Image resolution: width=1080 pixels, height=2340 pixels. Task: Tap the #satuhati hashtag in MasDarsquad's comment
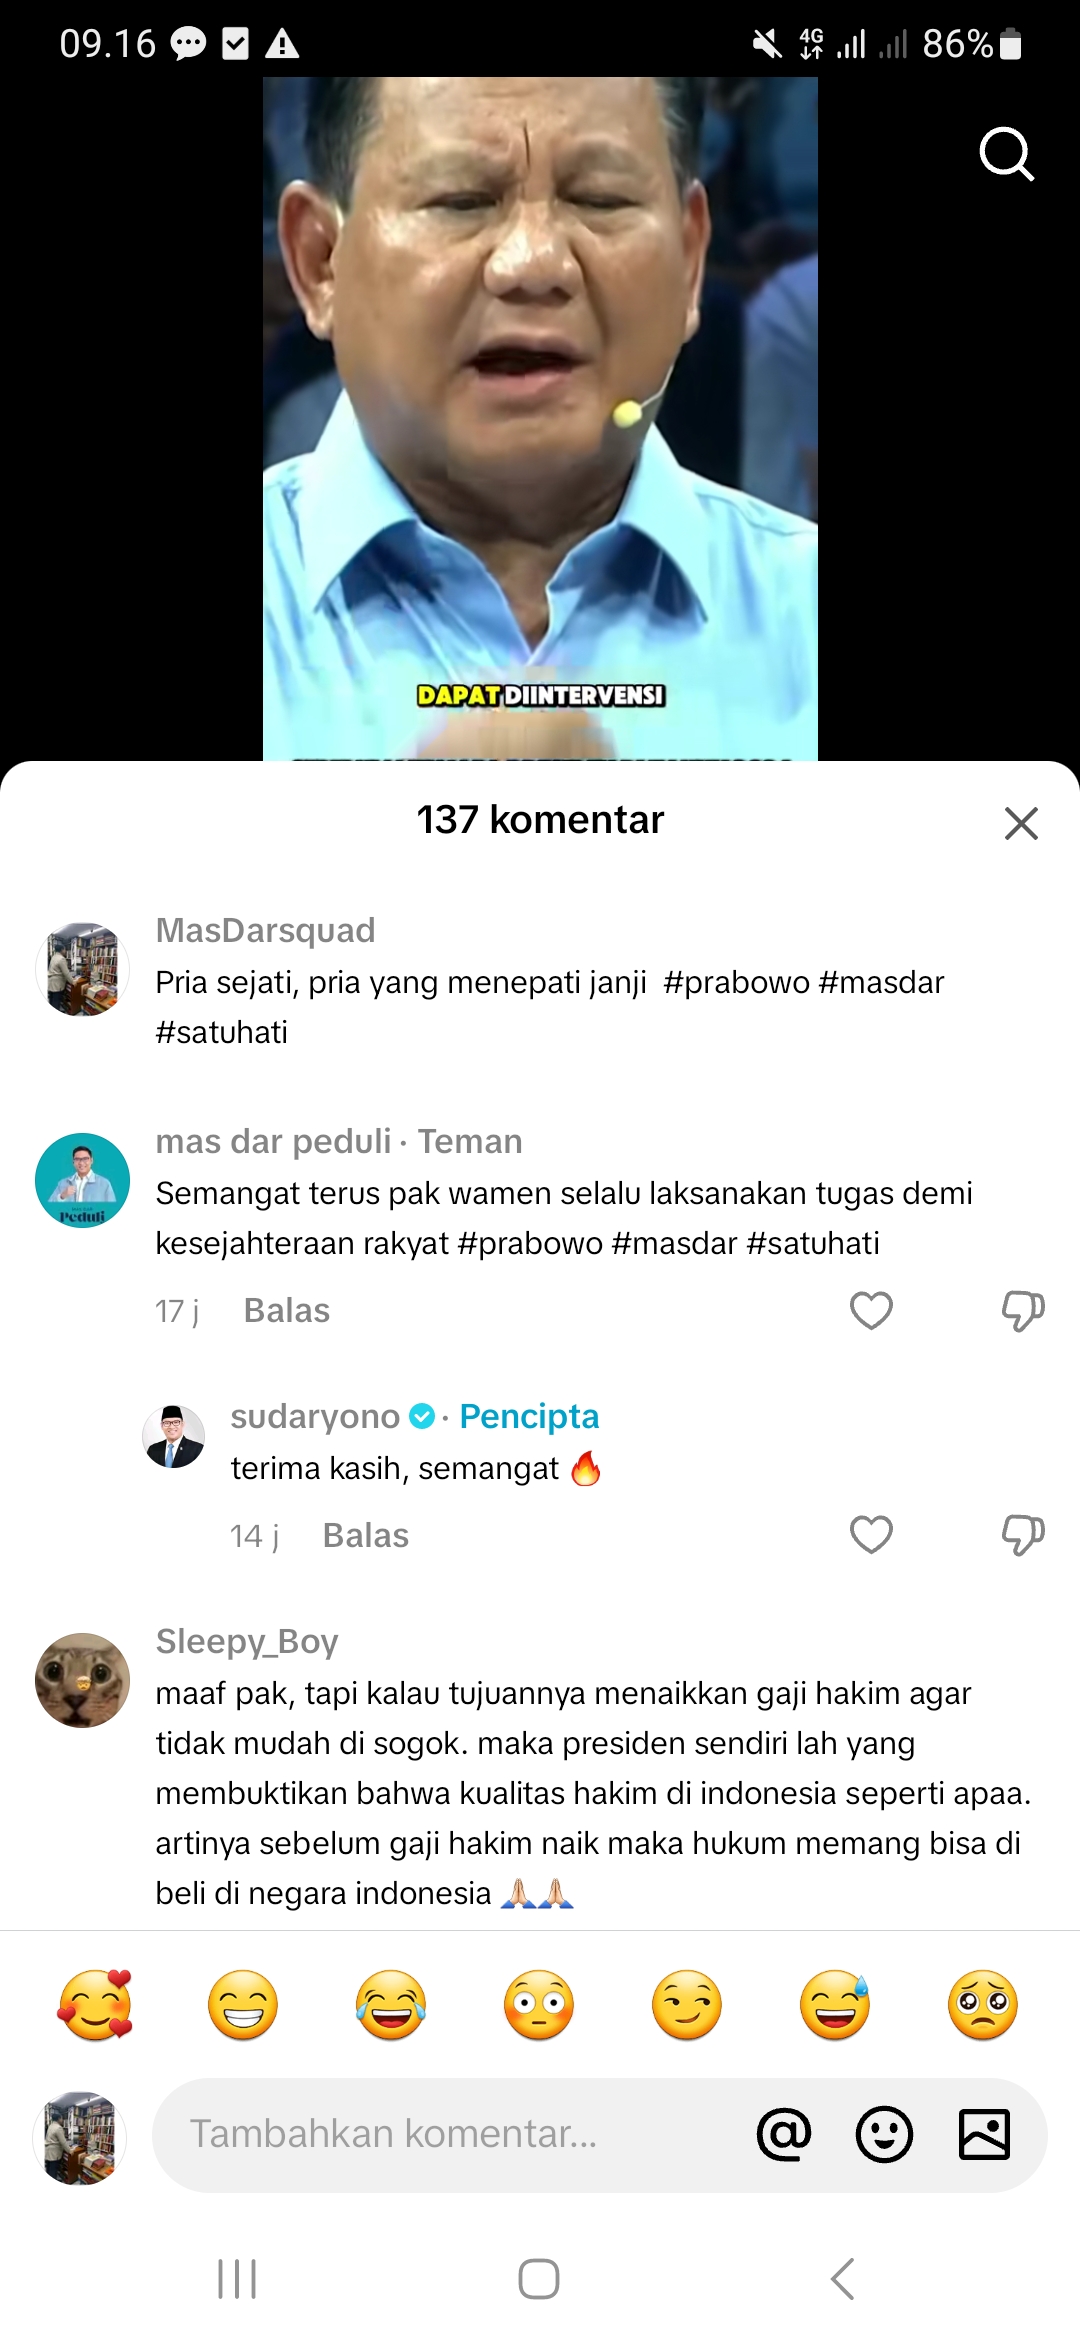[221, 1032]
